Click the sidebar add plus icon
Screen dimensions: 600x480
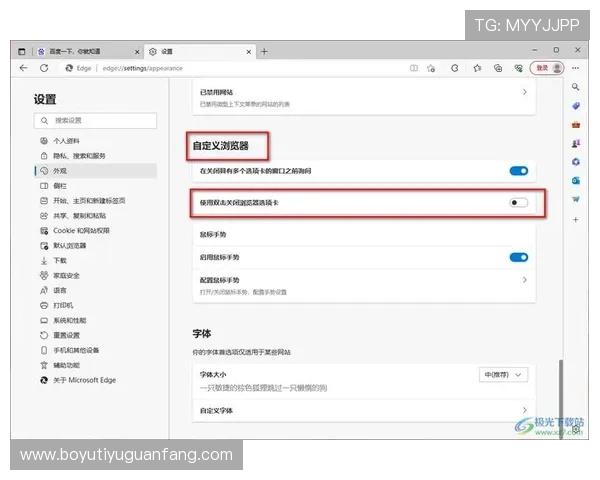click(576, 219)
